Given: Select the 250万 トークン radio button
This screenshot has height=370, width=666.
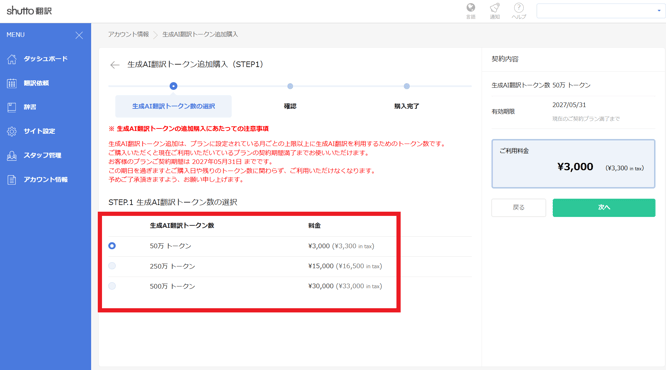Looking at the screenshot, I should 112,266.
